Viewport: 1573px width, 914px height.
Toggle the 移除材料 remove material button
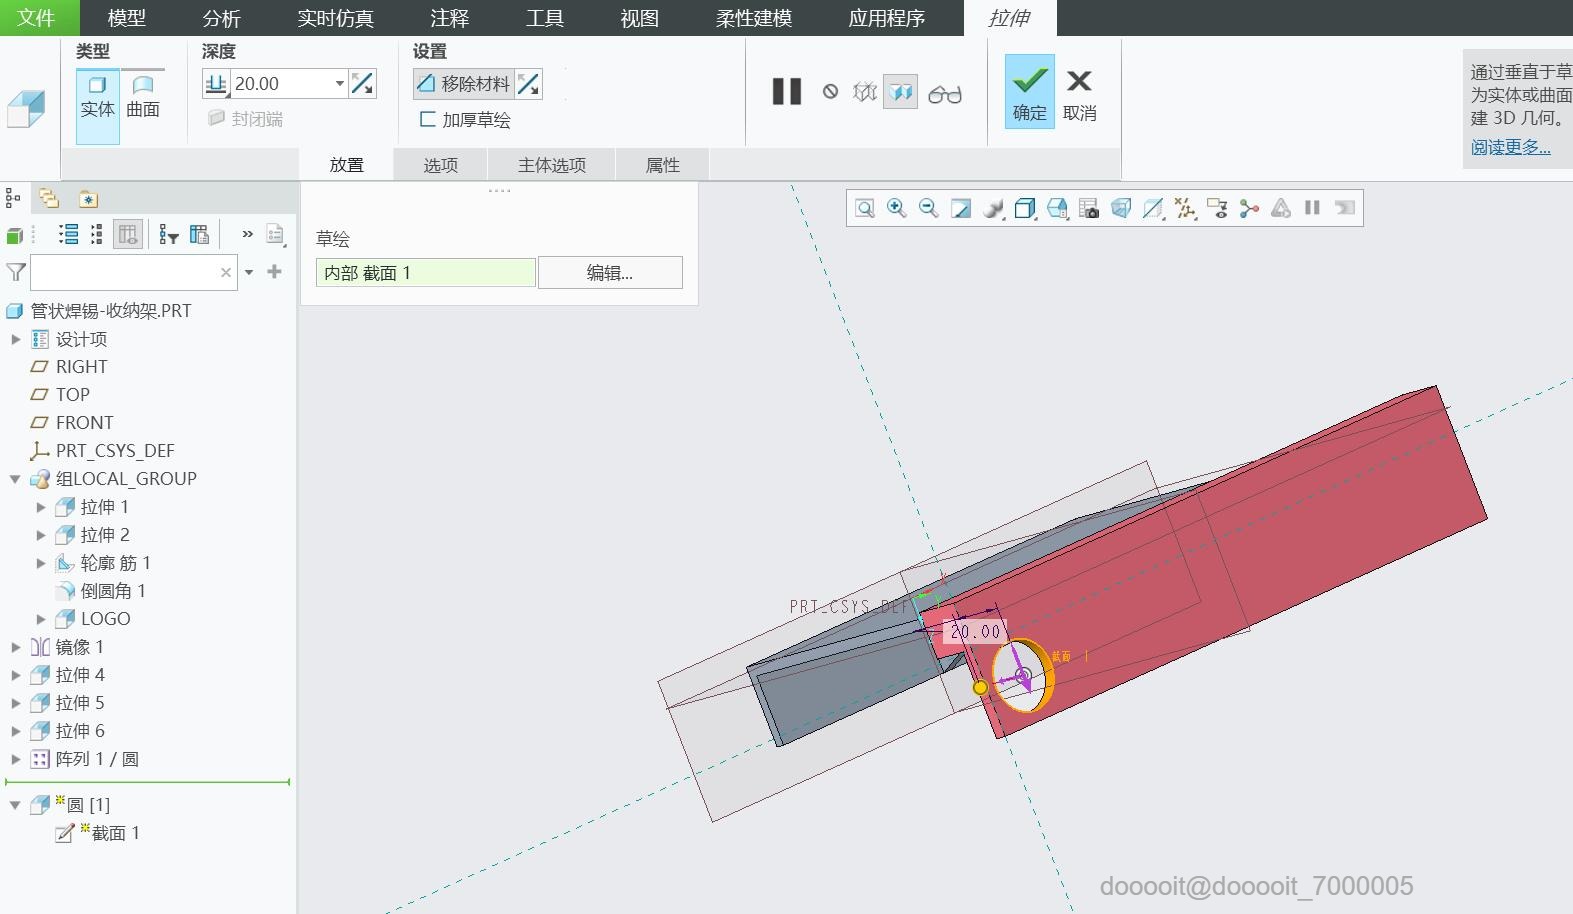point(464,84)
